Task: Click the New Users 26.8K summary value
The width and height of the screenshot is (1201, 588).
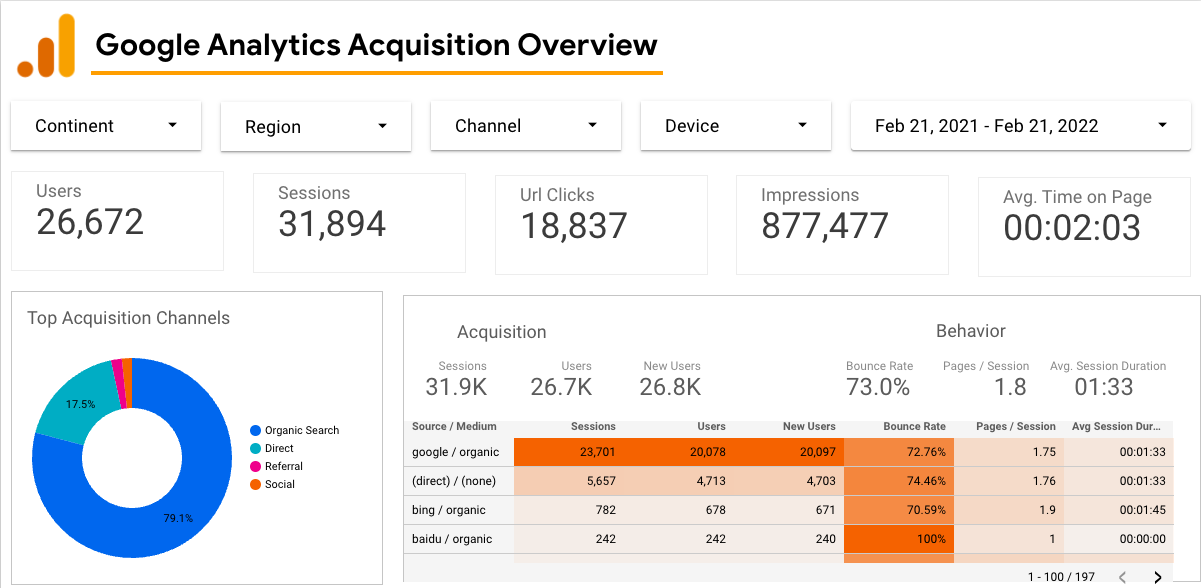Action: coord(669,387)
